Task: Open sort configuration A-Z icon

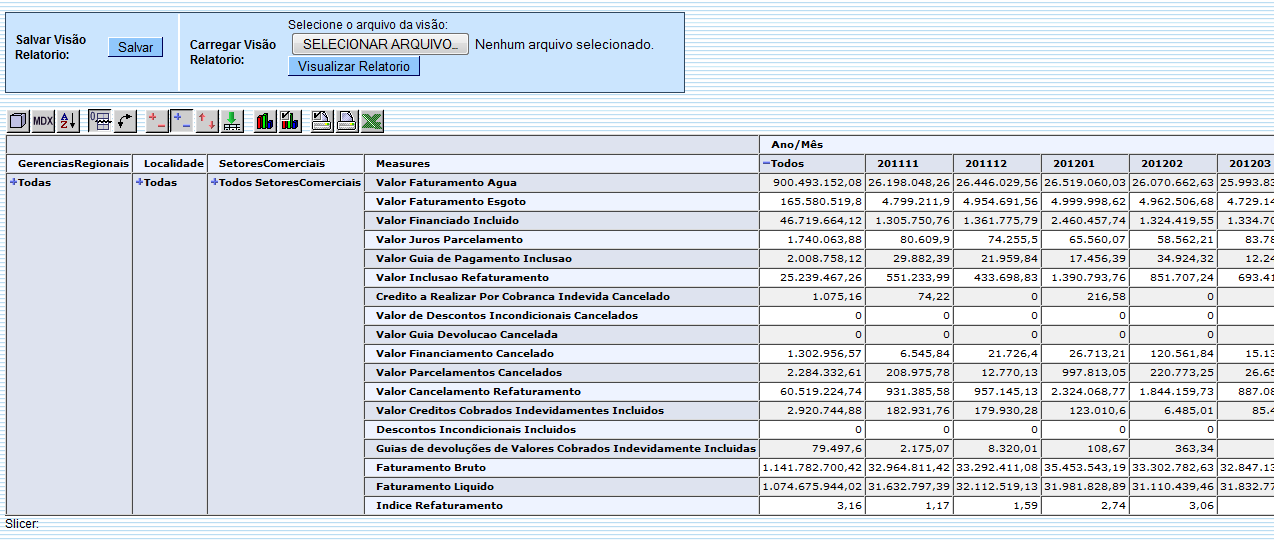Action: (68, 121)
